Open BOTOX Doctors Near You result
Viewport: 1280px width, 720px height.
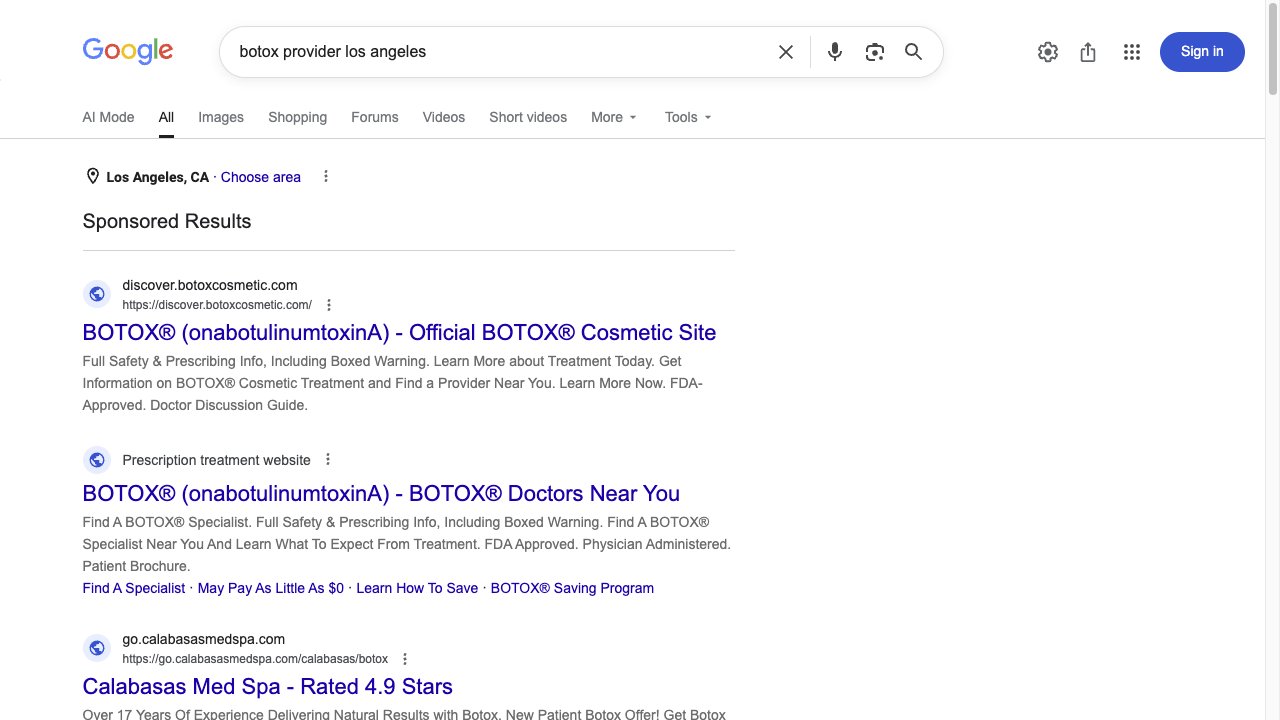[381, 493]
